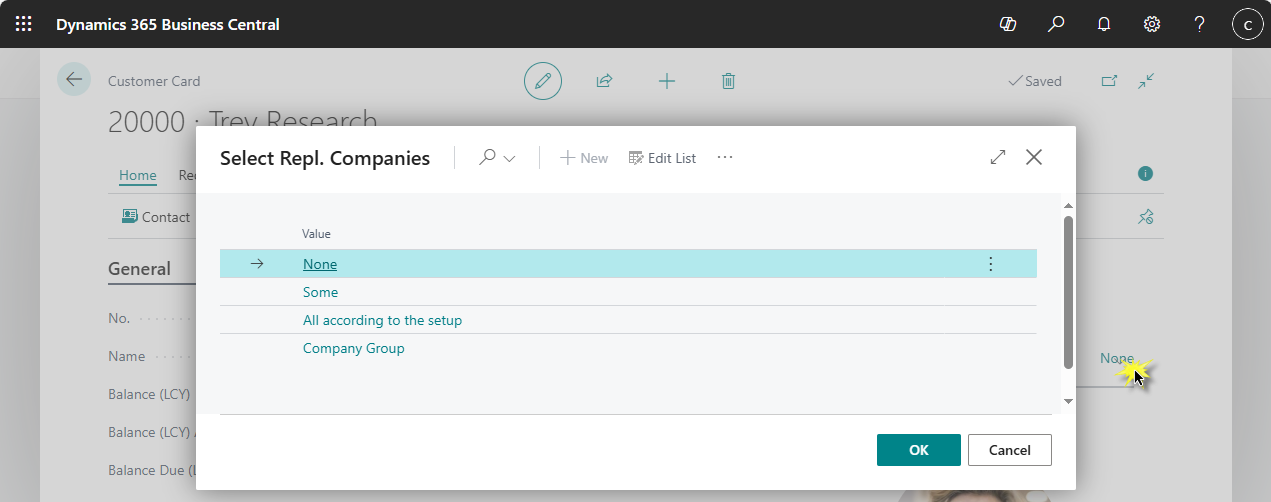
Task: Select the Company Group option
Action: (x=353, y=348)
